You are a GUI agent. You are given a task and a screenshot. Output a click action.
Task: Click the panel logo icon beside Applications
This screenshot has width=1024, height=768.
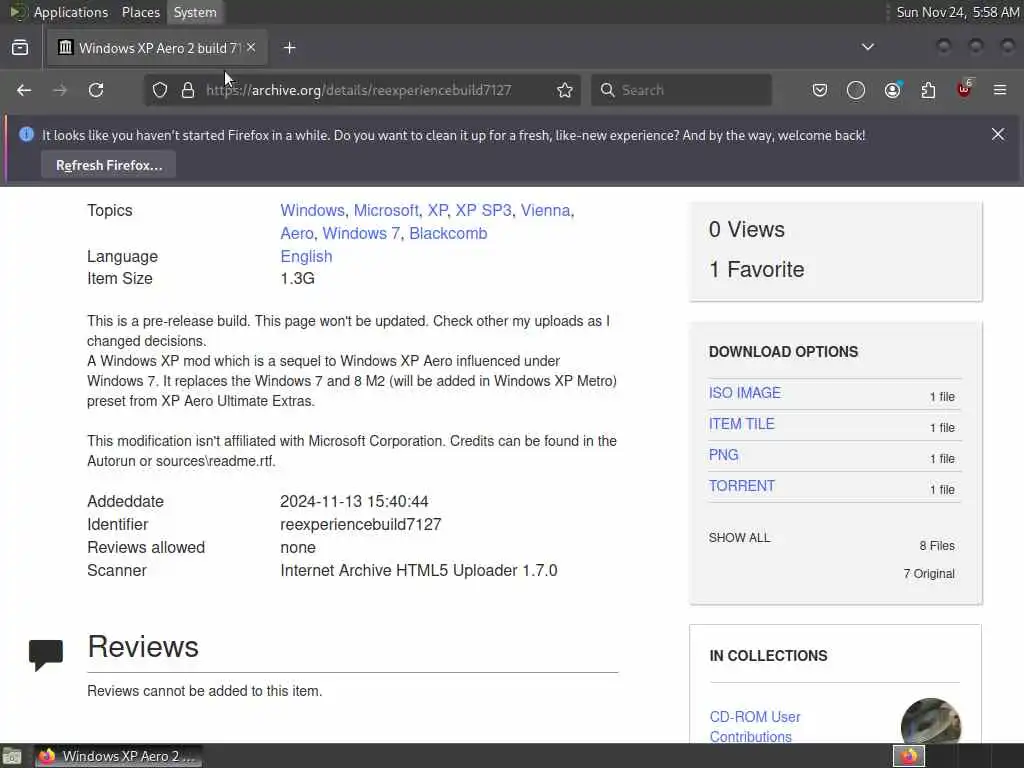point(18,12)
